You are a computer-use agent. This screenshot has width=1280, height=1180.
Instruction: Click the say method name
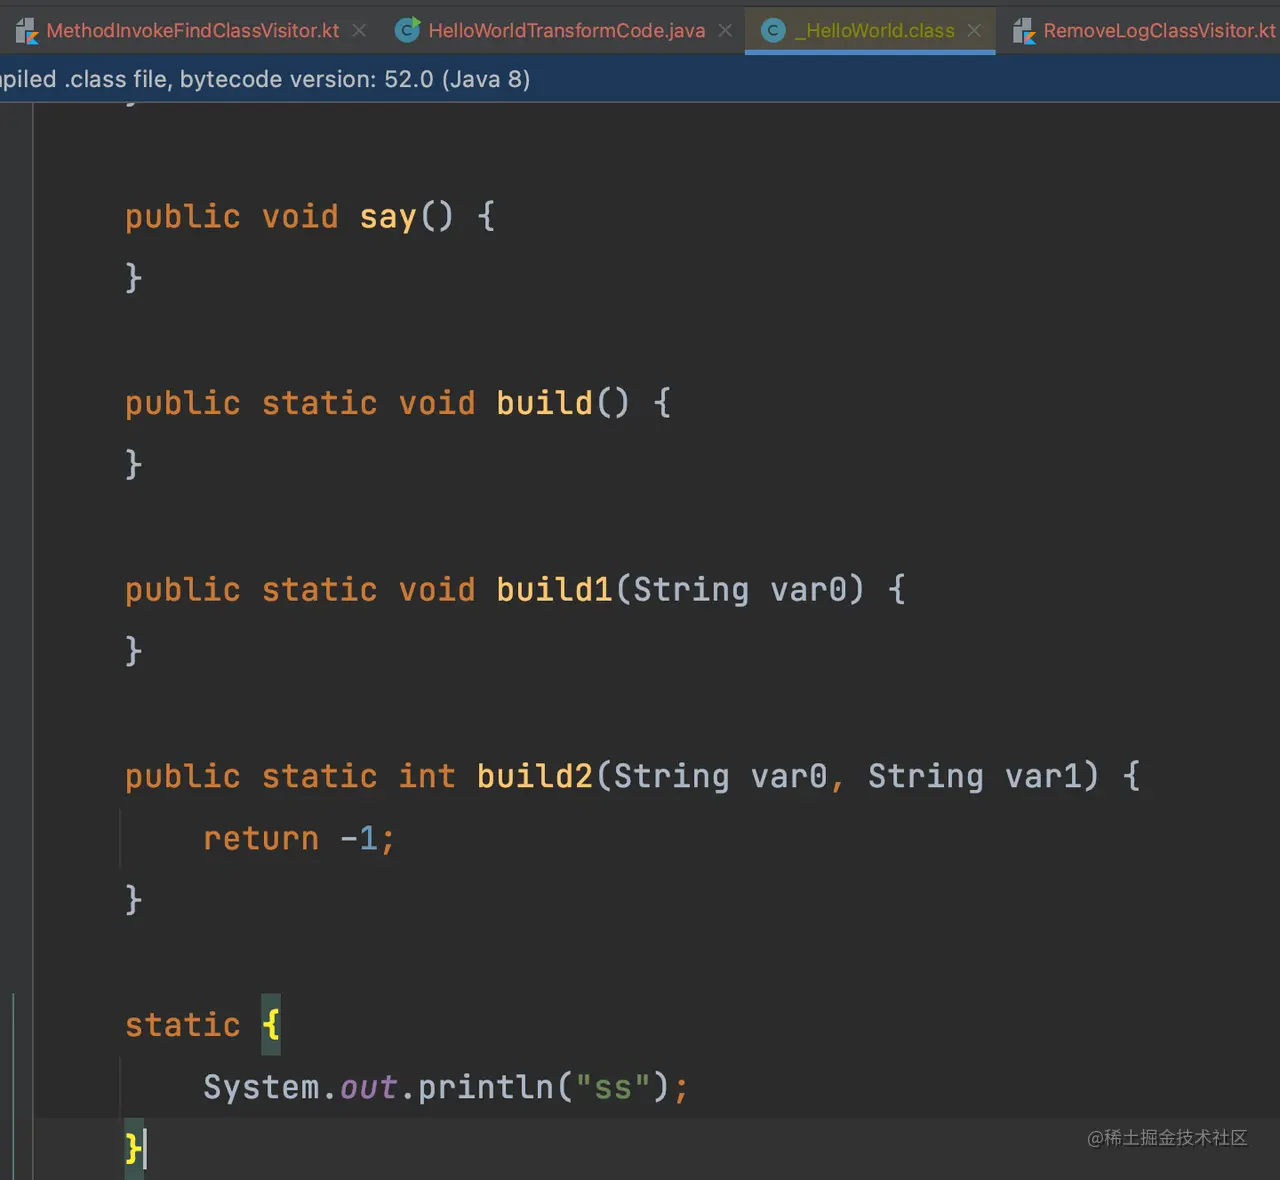[388, 216]
